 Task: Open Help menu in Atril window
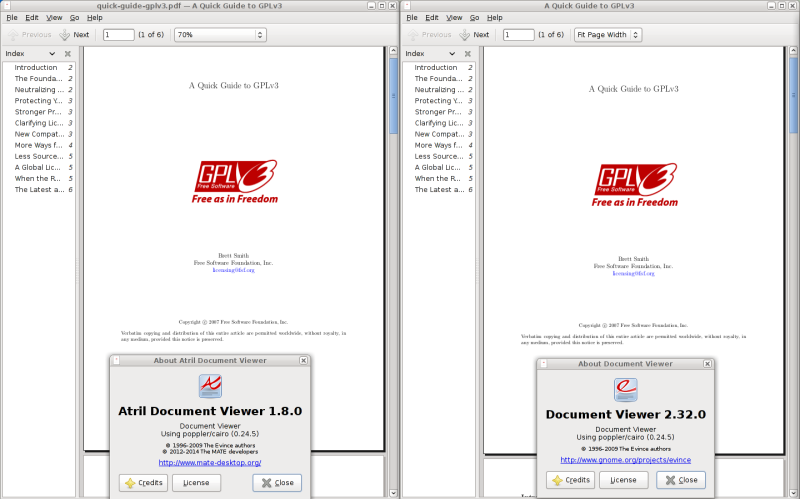point(94,17)
